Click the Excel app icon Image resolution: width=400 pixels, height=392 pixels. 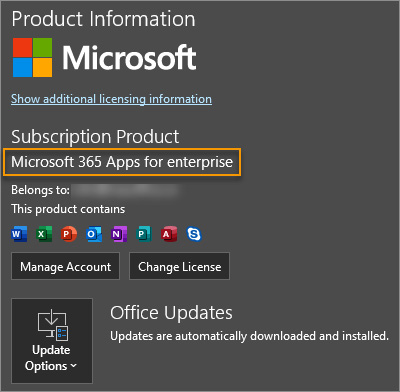pyautogui.click(x=44, y=234)
